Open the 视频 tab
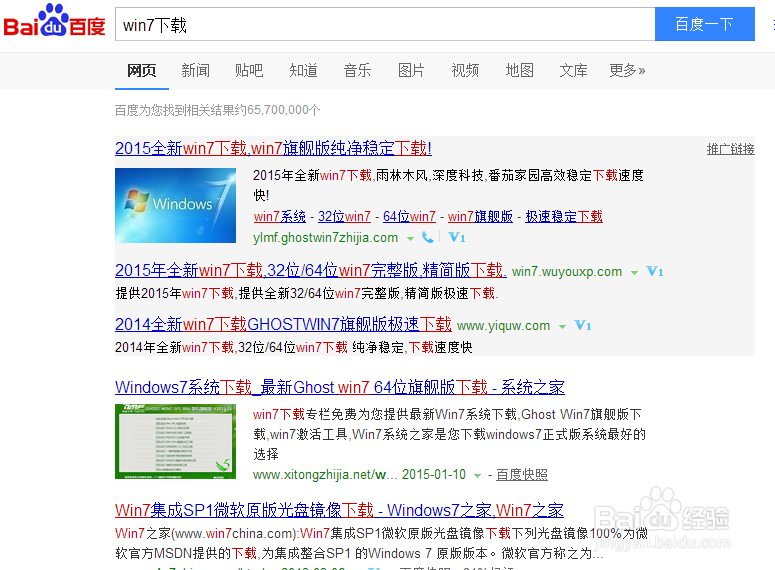775x570 pixels. pyautogui.click(x=465, y=71)
